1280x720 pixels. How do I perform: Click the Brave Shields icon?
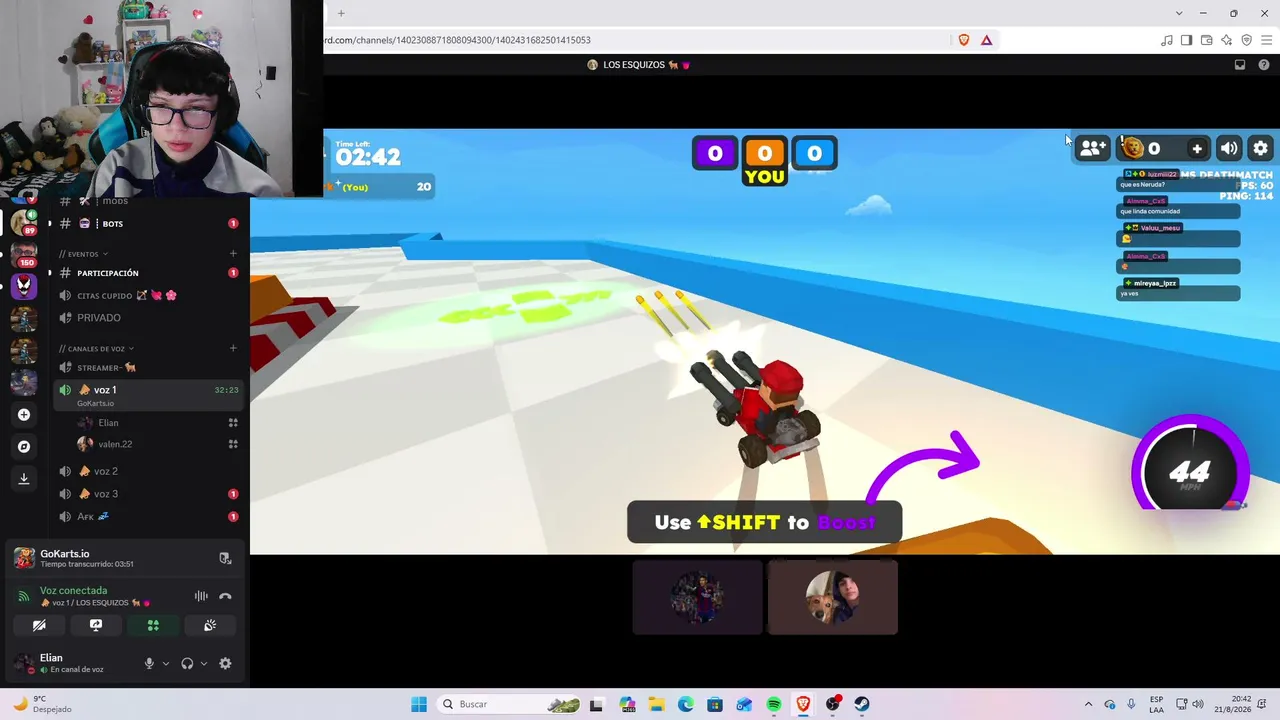[x=964, y=40]
